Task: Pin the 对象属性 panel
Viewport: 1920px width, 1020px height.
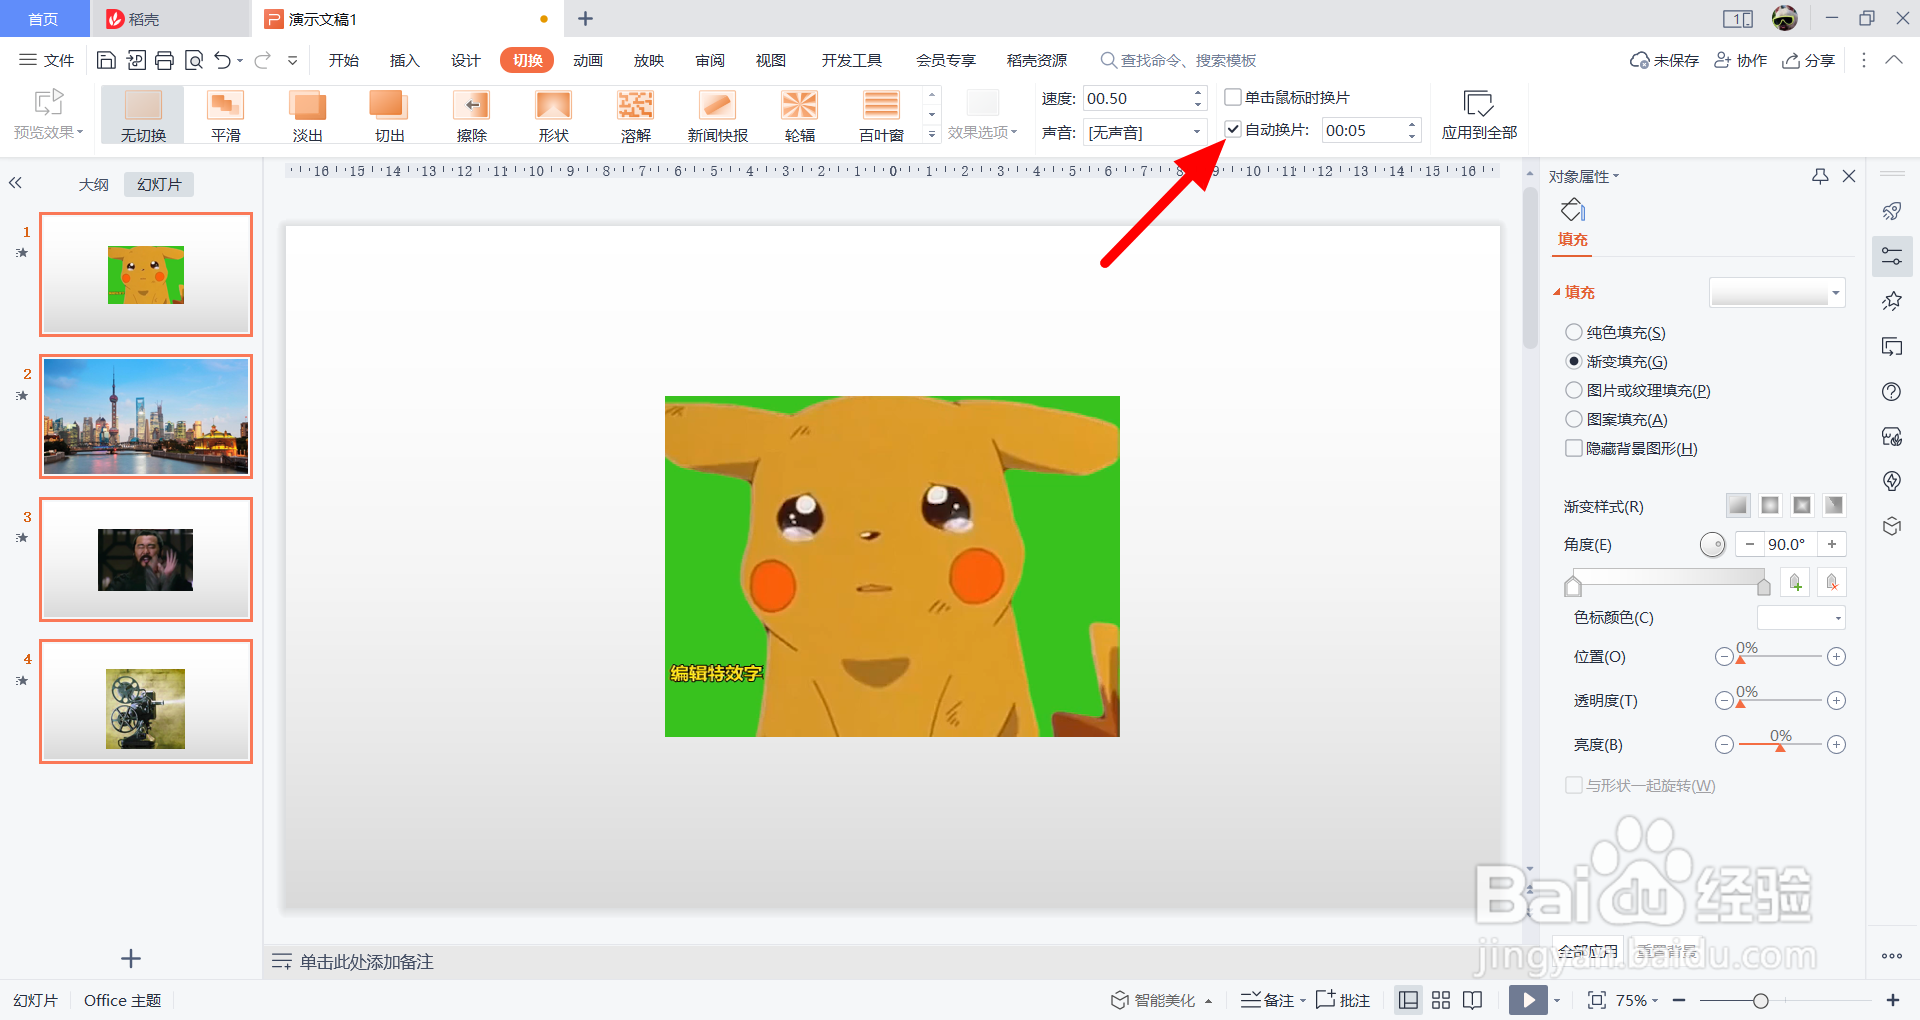Action: (1820, 176)
